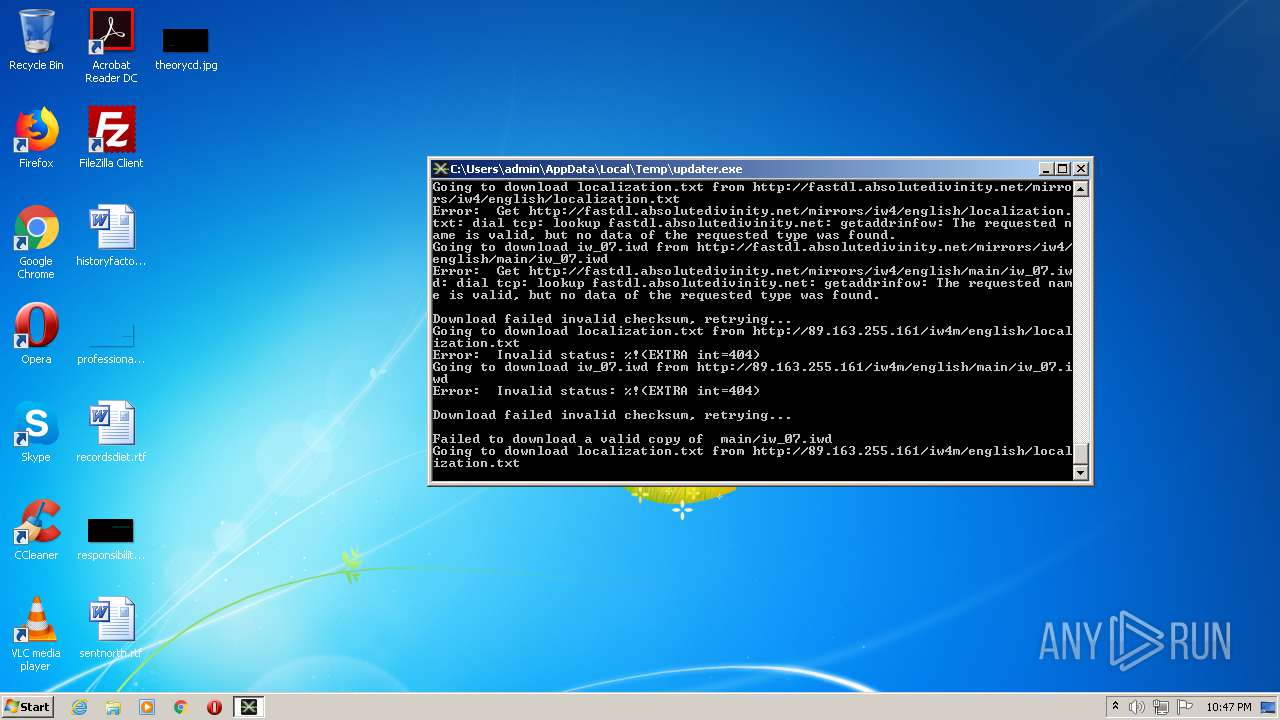
Task: Click 'Error: Invalid status' line above iw_07.iwd download
Action: 596,355
